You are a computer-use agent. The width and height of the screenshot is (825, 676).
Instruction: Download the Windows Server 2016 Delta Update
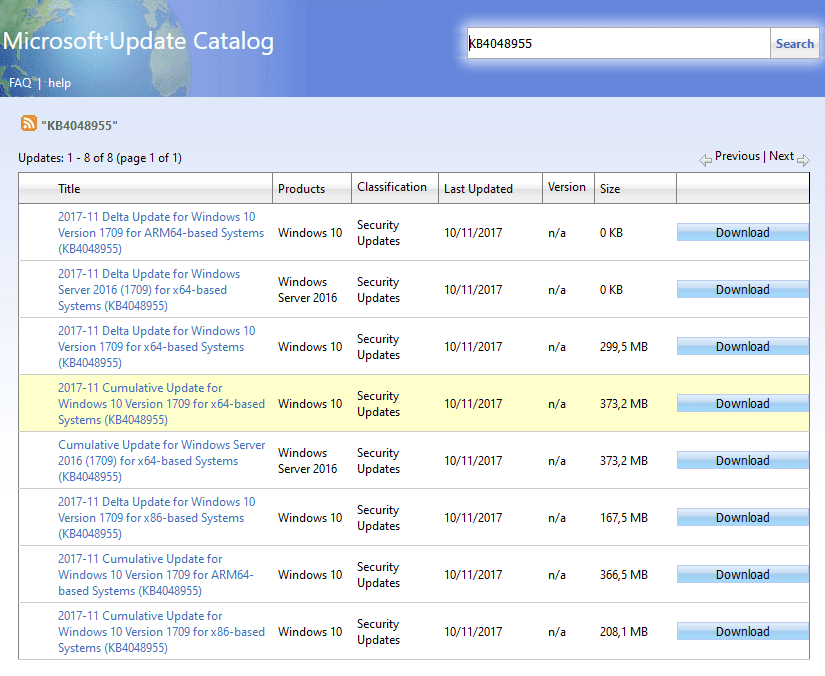click(742, 290)
